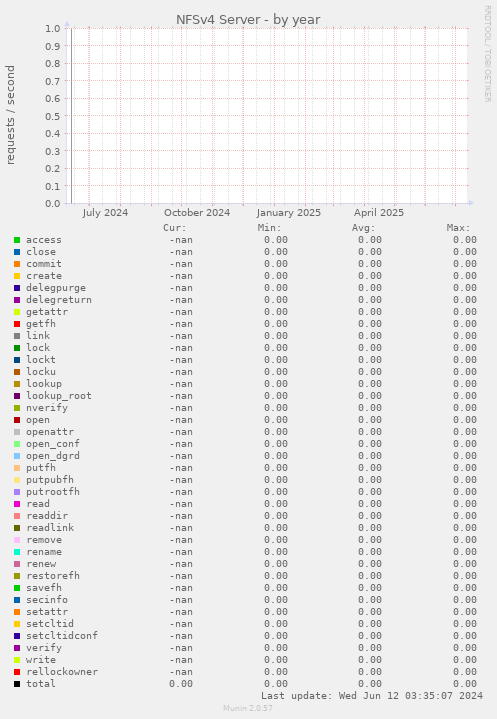This screenshot has width=497, height=719.
Task: Click the RRDTOOL / TOBI OETIKER watermark
Action: click(487, 54)
